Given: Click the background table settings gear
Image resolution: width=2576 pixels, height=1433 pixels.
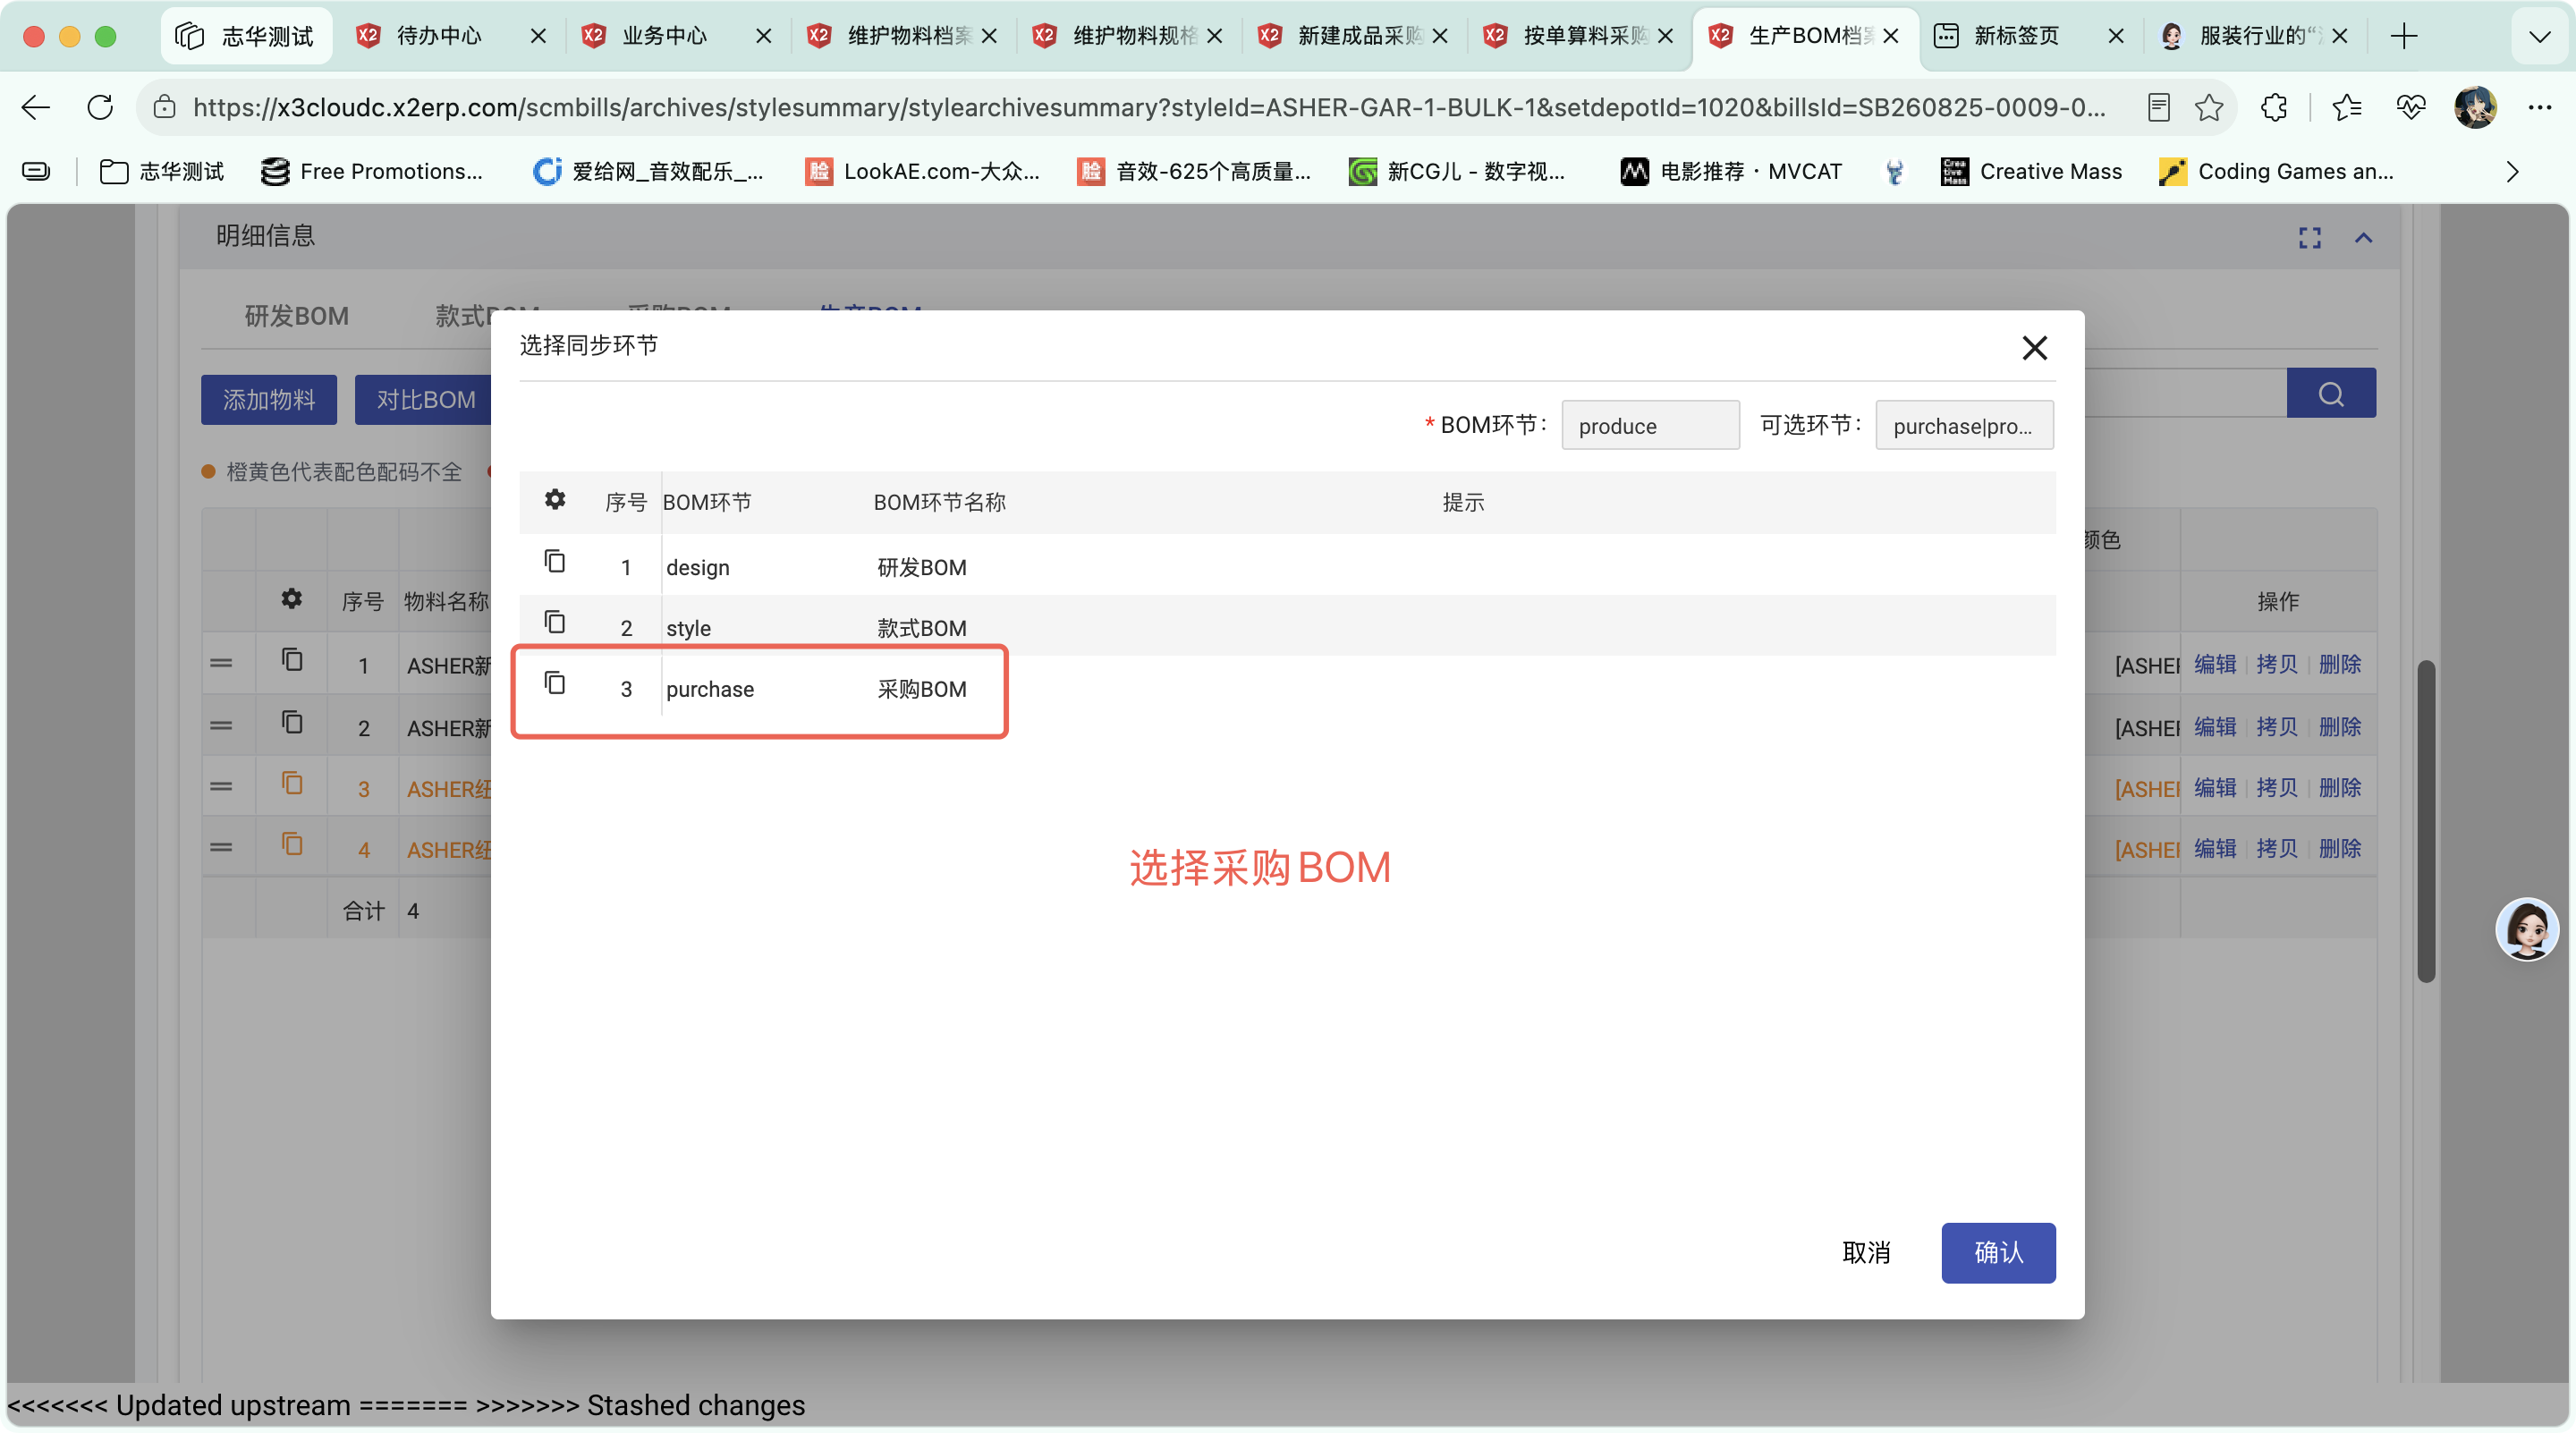Looking at the screenshot, I should 291,599.
